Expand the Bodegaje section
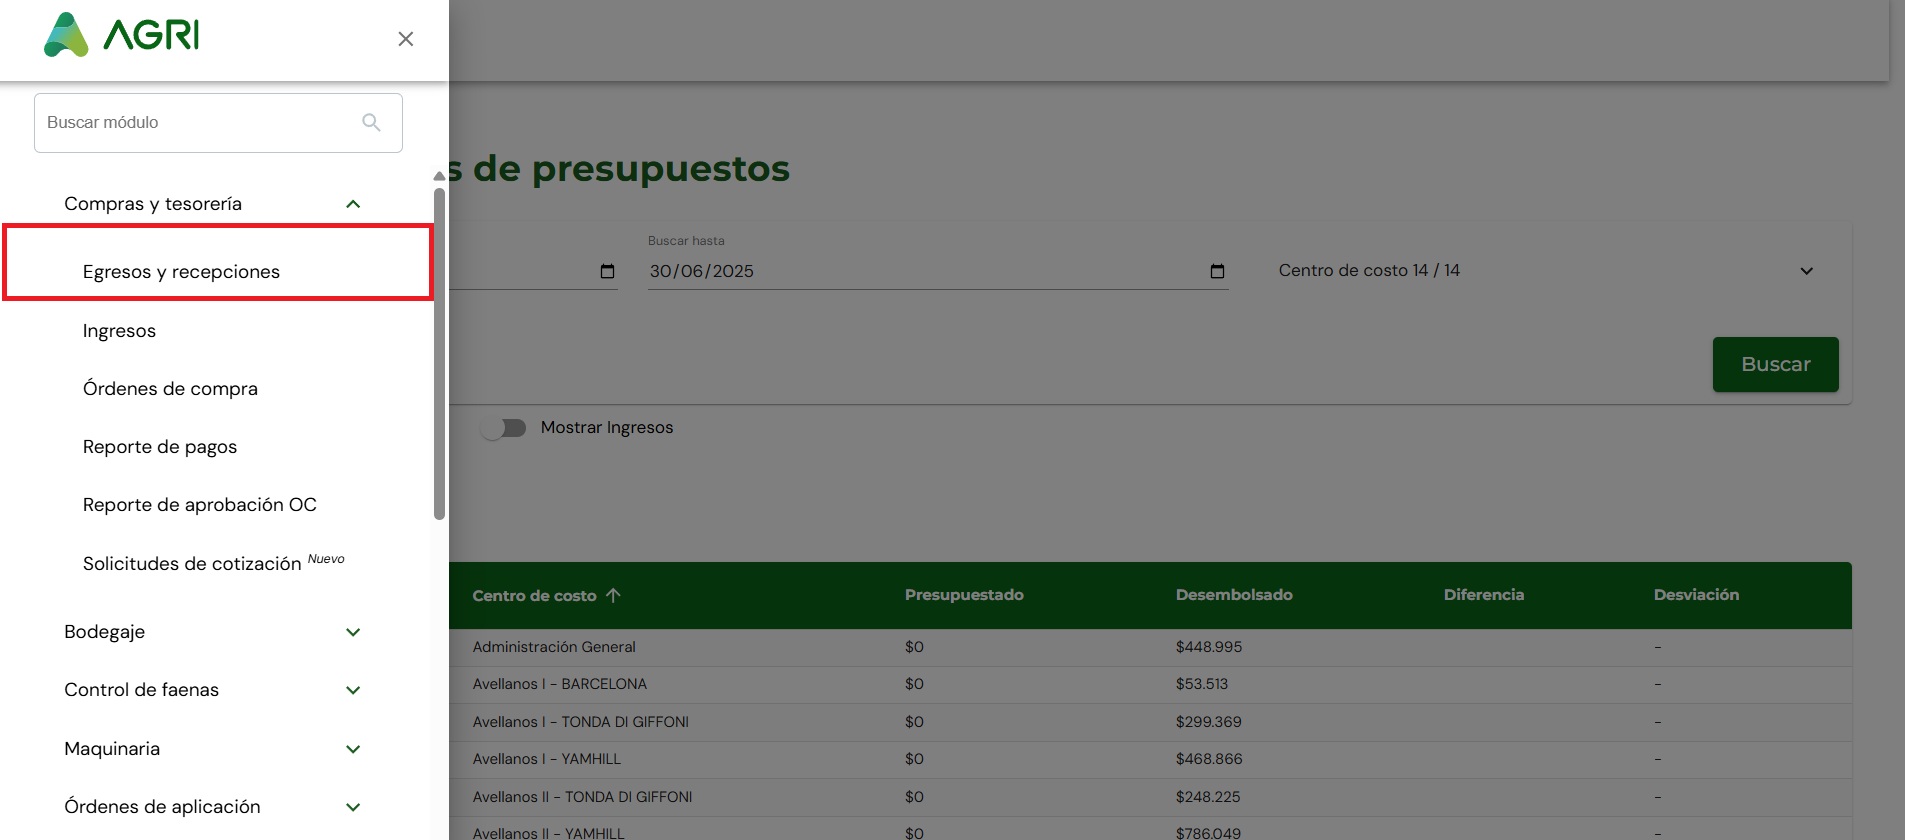 353,632
